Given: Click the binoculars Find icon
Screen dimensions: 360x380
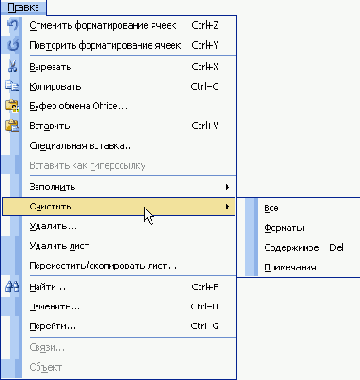Looking at the screenshot, I should [12, 287].
